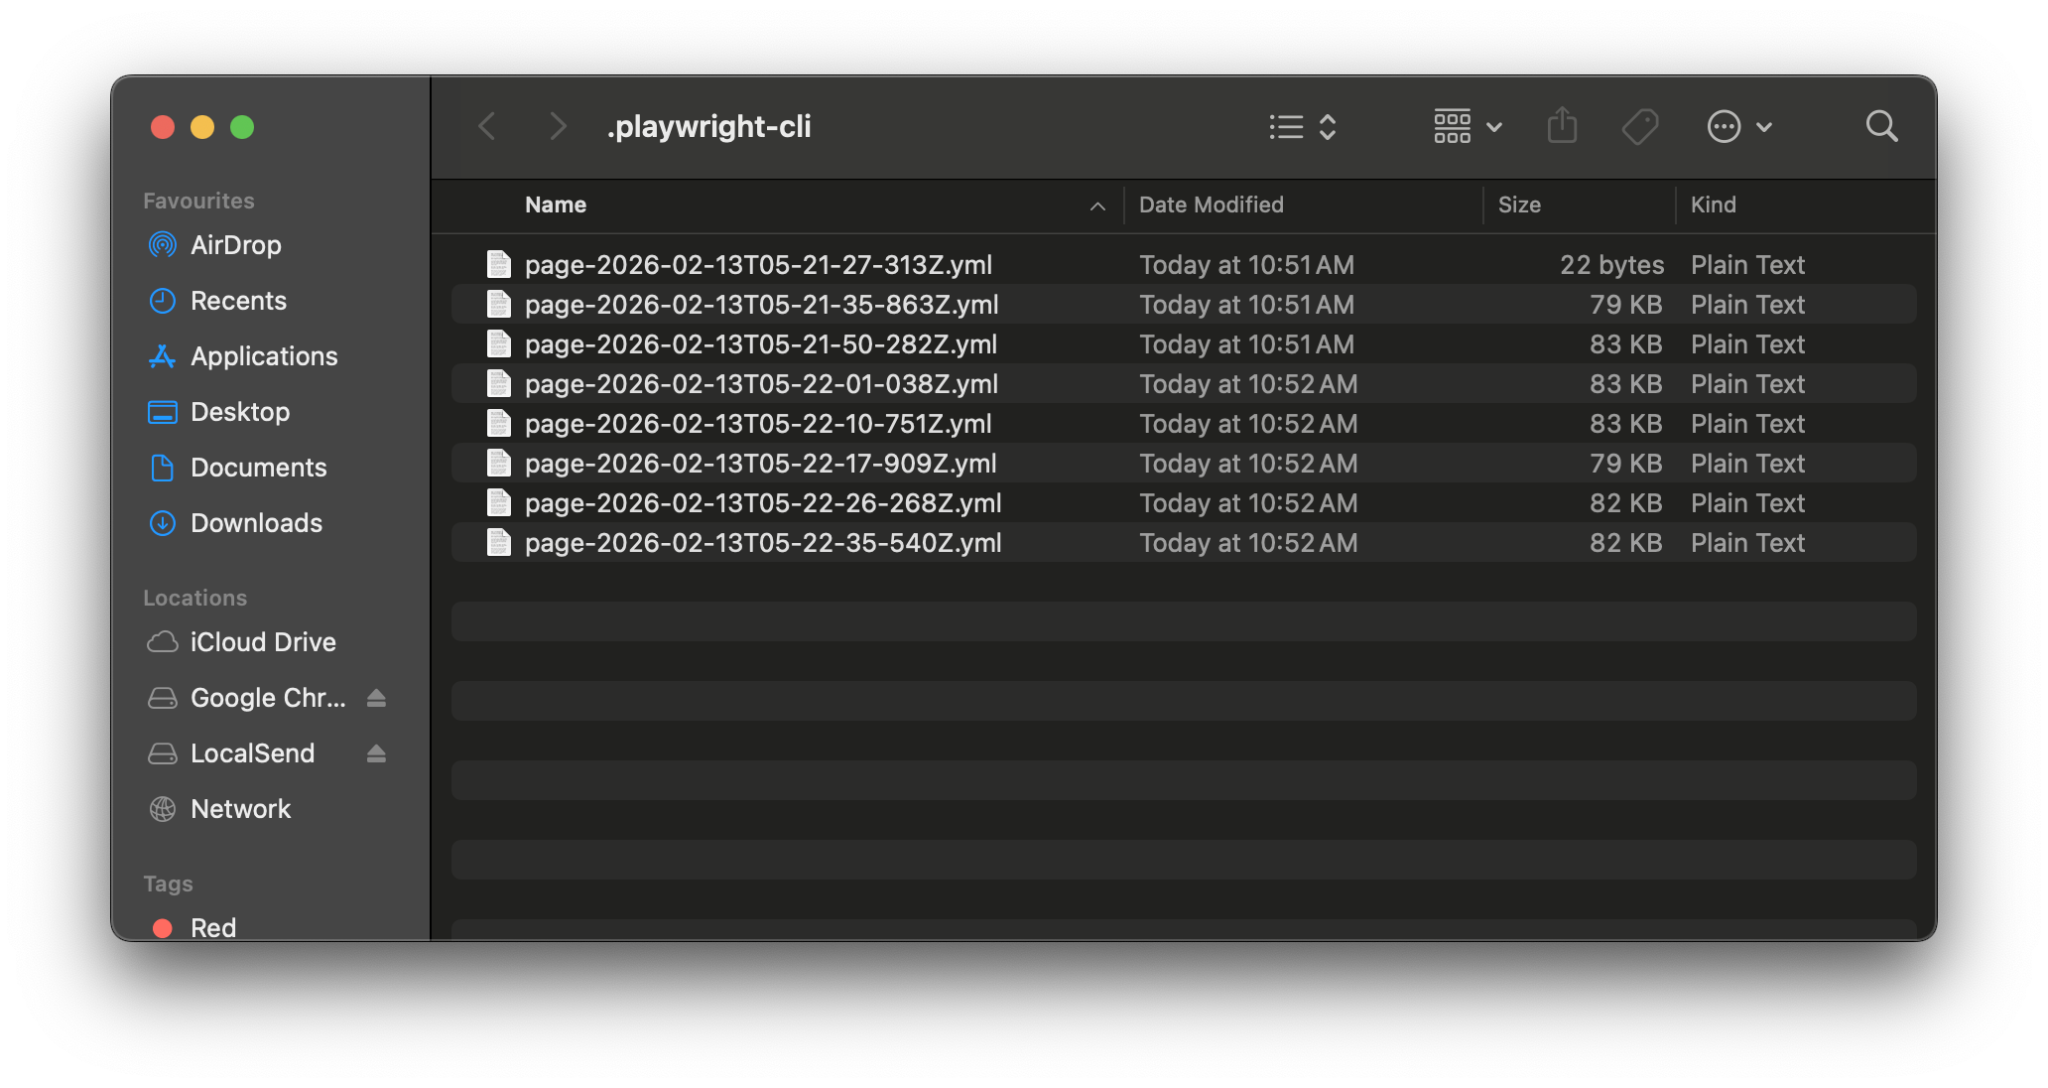Open the Search icon
Screen dimensions: 2048x1088
[1881, 126]
